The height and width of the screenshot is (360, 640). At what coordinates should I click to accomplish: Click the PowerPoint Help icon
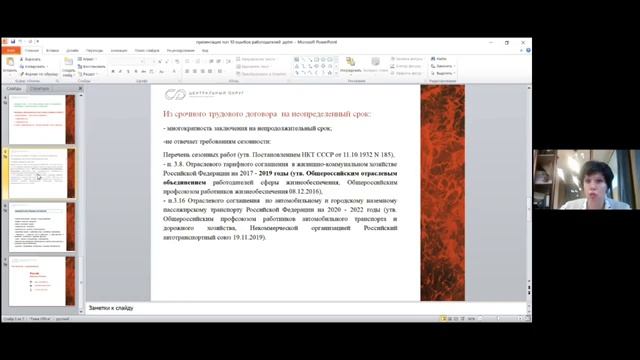528,51
